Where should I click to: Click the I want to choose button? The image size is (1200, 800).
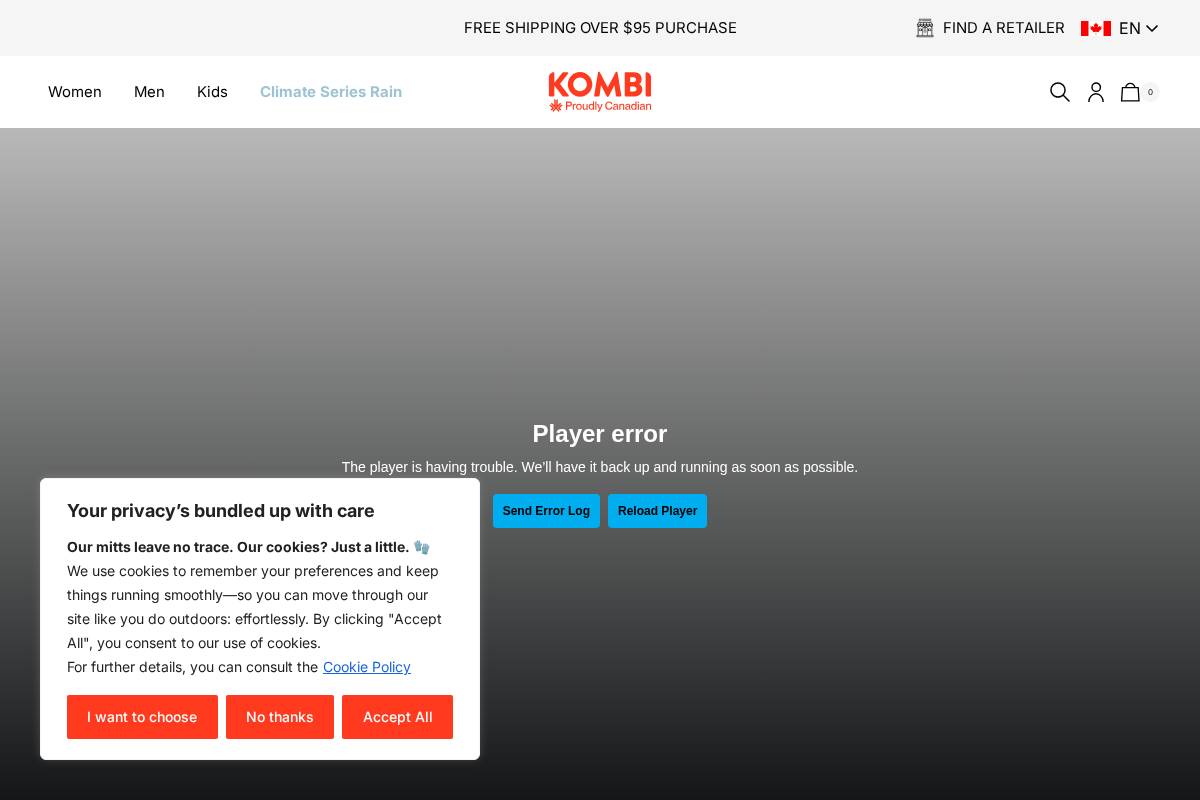(142, 717)
